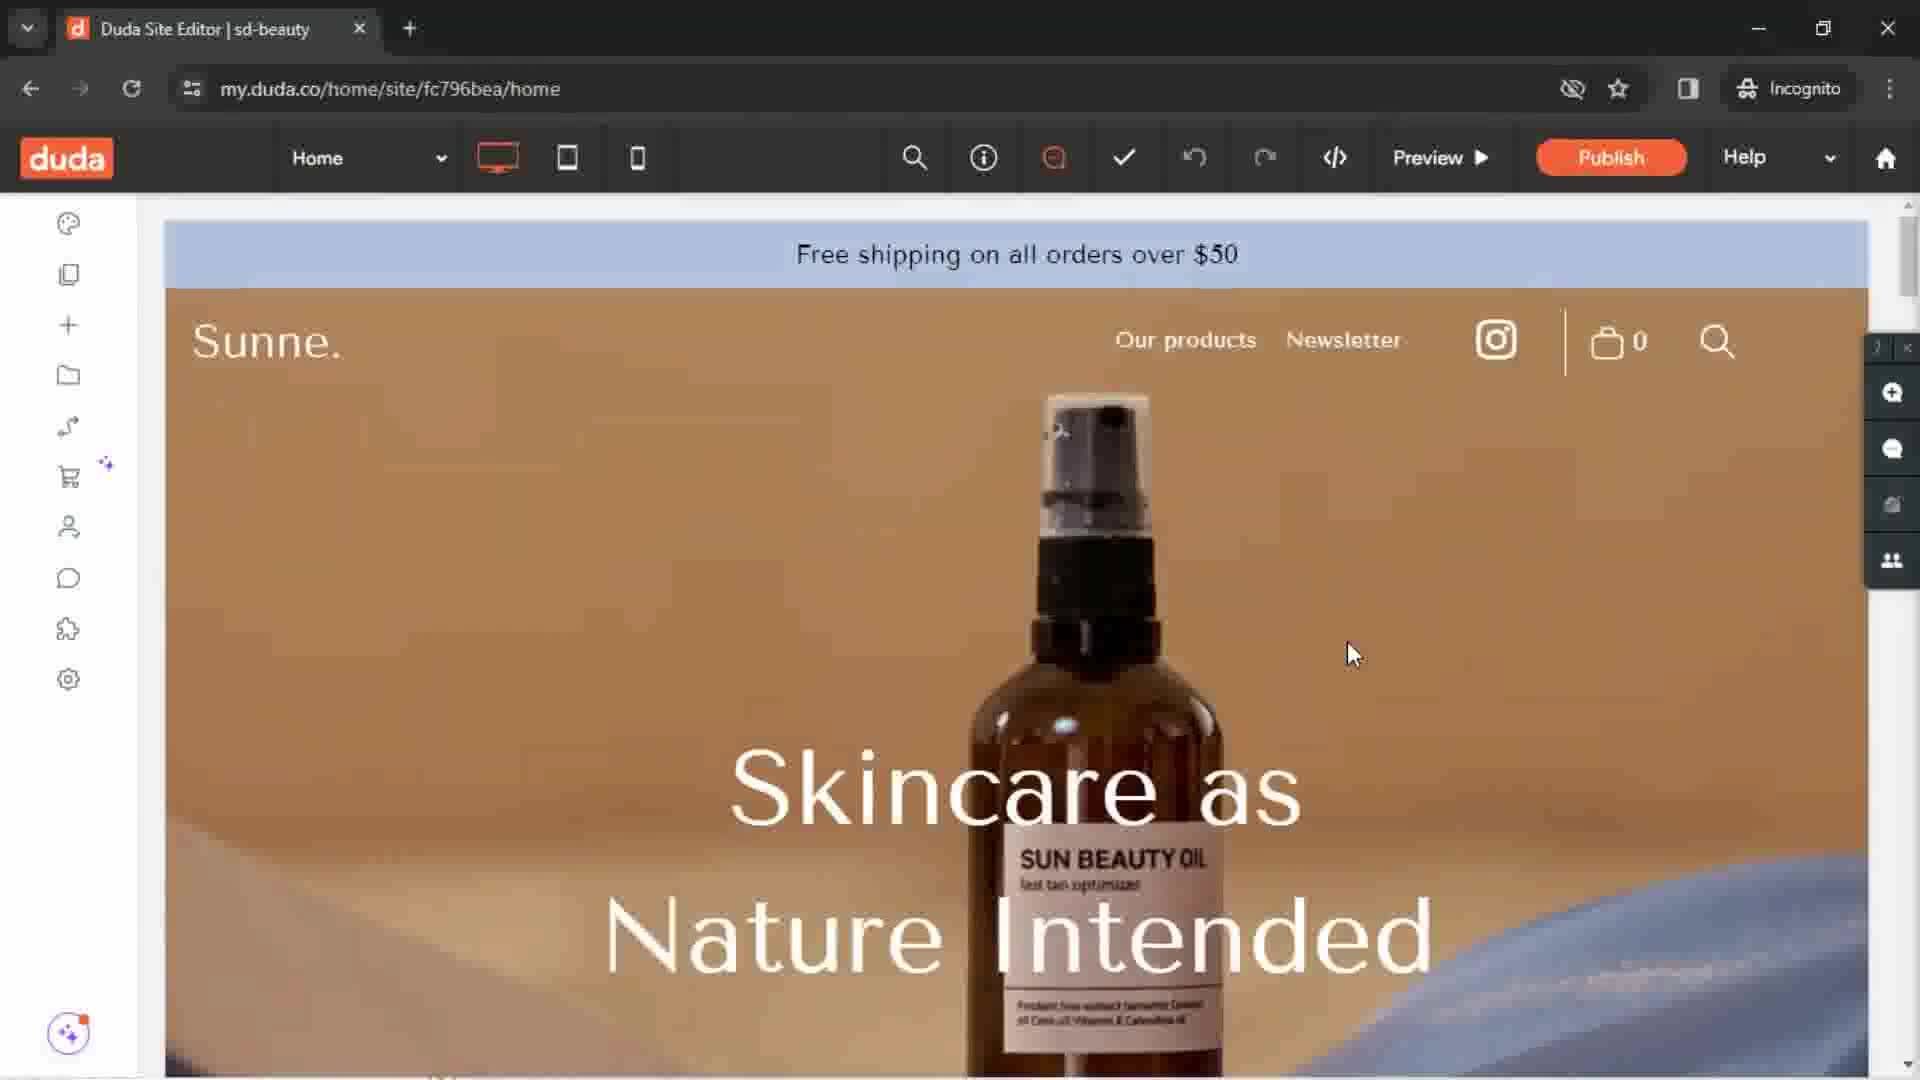The width and height of the screenshot is (1920, 1080).
Task: Redo the last edit
Action: tap(1265, 158)
